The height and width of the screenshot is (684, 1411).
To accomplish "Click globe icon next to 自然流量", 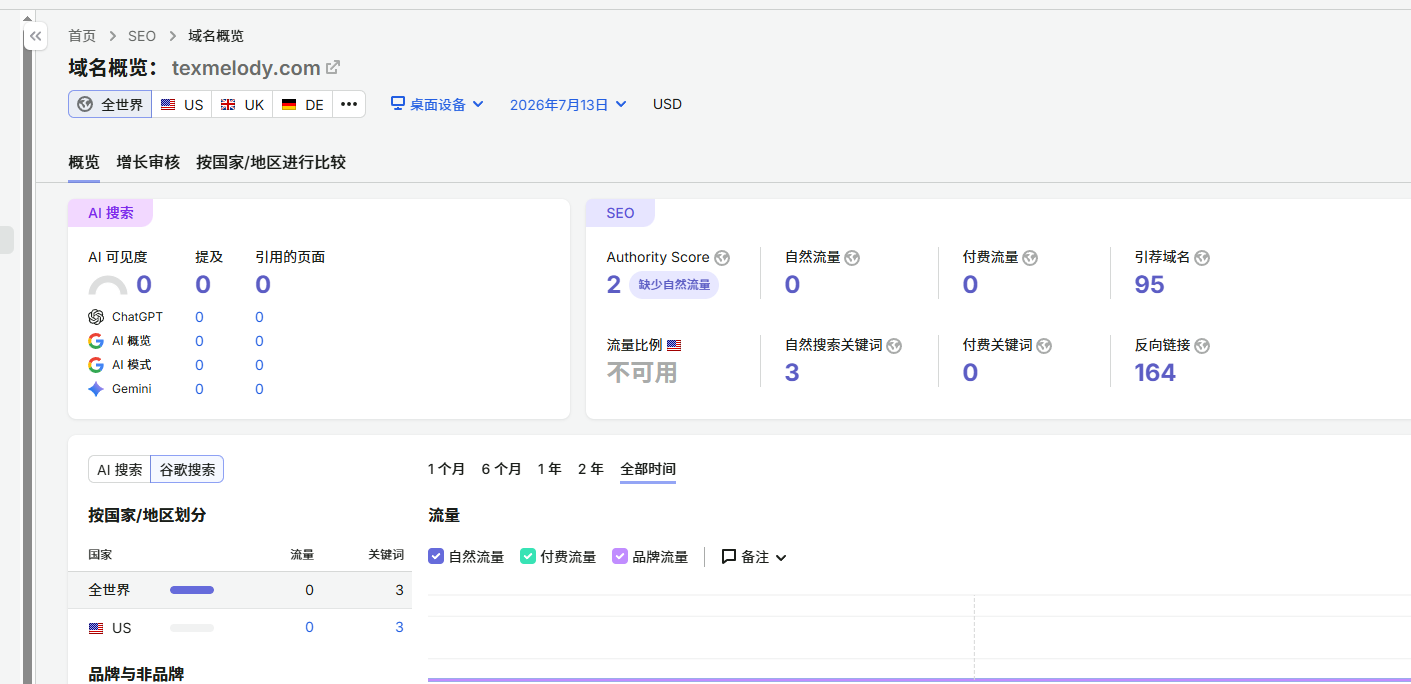I will 852,258.
